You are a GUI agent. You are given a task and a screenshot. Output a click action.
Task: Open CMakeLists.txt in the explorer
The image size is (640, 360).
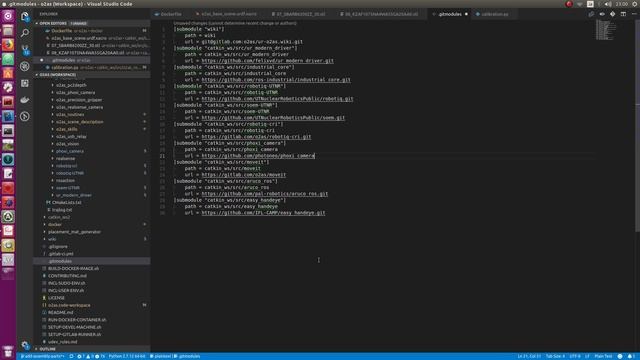click(67, 202)
